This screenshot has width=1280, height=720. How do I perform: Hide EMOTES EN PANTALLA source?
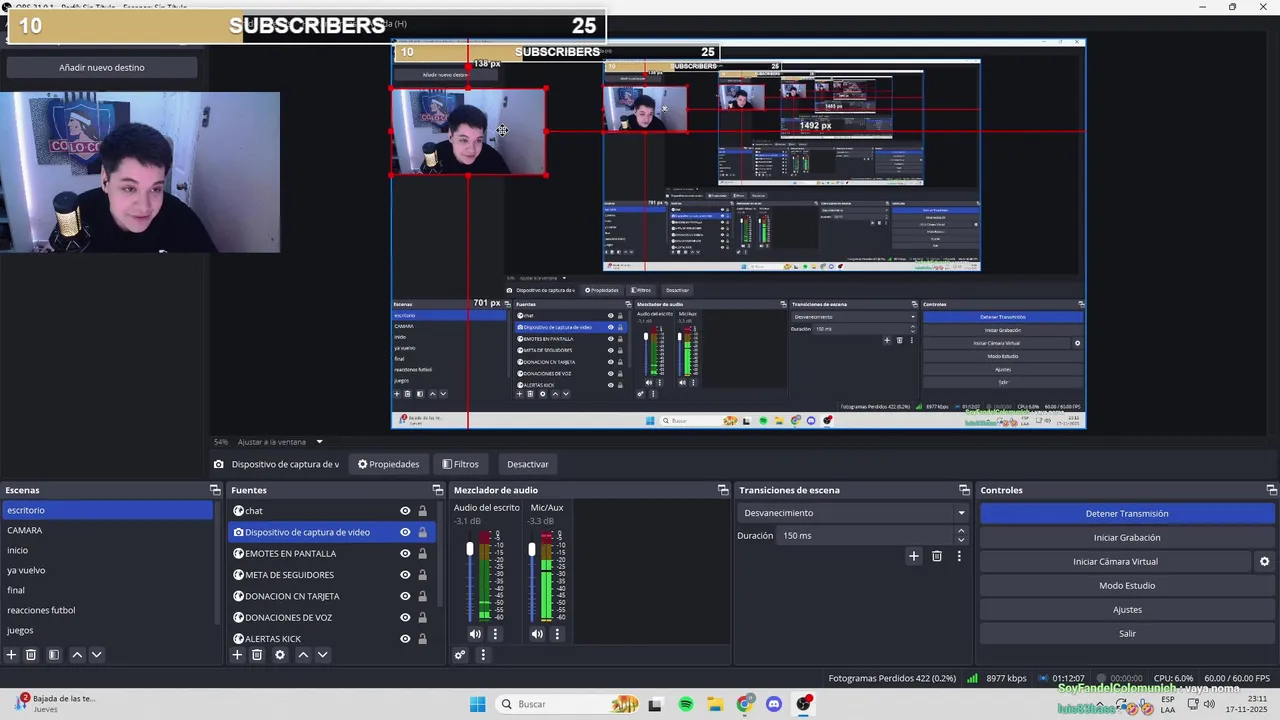click(405, 553)
